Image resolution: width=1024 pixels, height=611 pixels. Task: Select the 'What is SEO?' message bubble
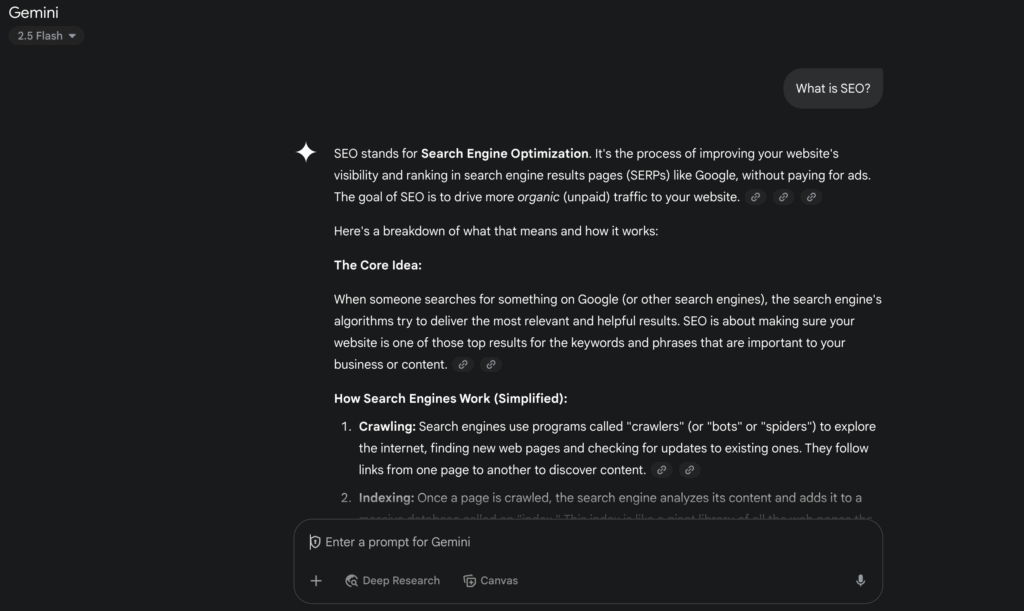point(832,88)
